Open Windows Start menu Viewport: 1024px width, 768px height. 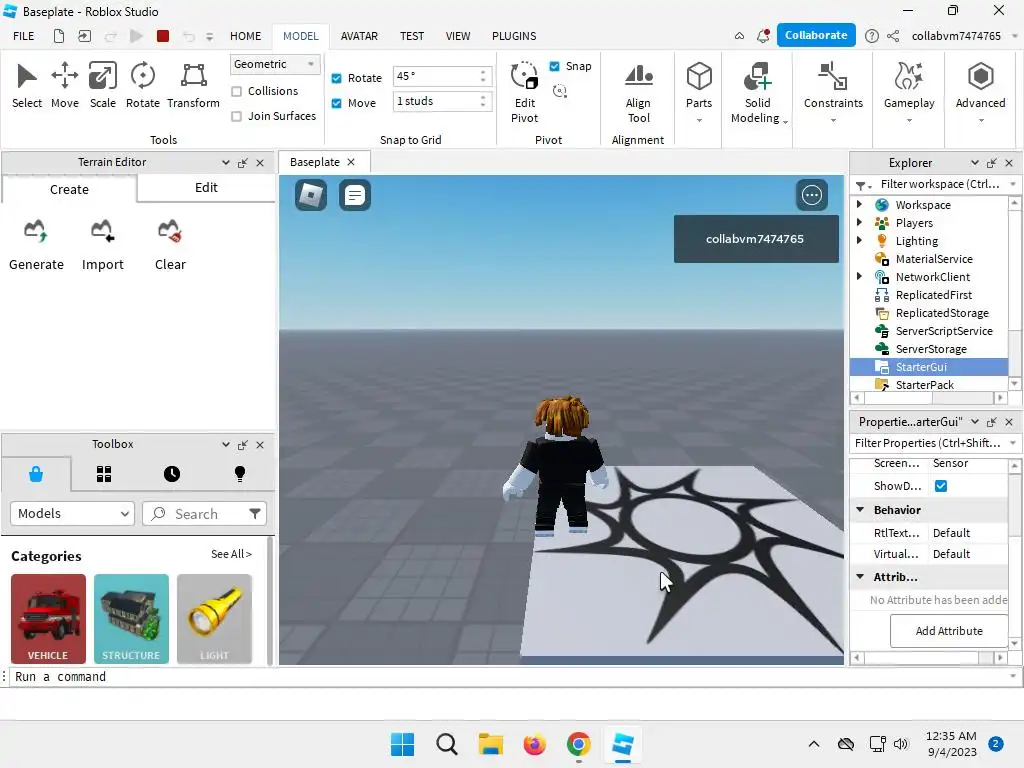(x=402, y=744)
